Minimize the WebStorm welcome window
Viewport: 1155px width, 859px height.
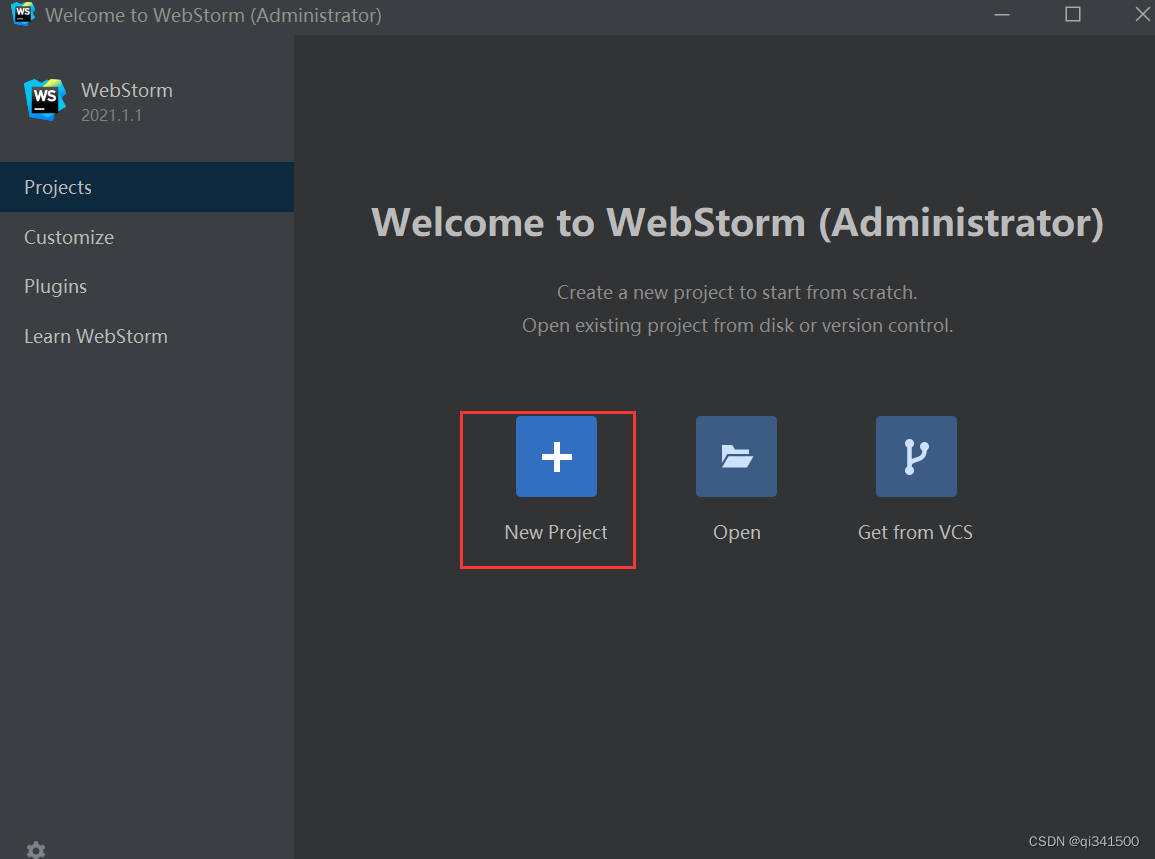click(x=1002, y=15)
